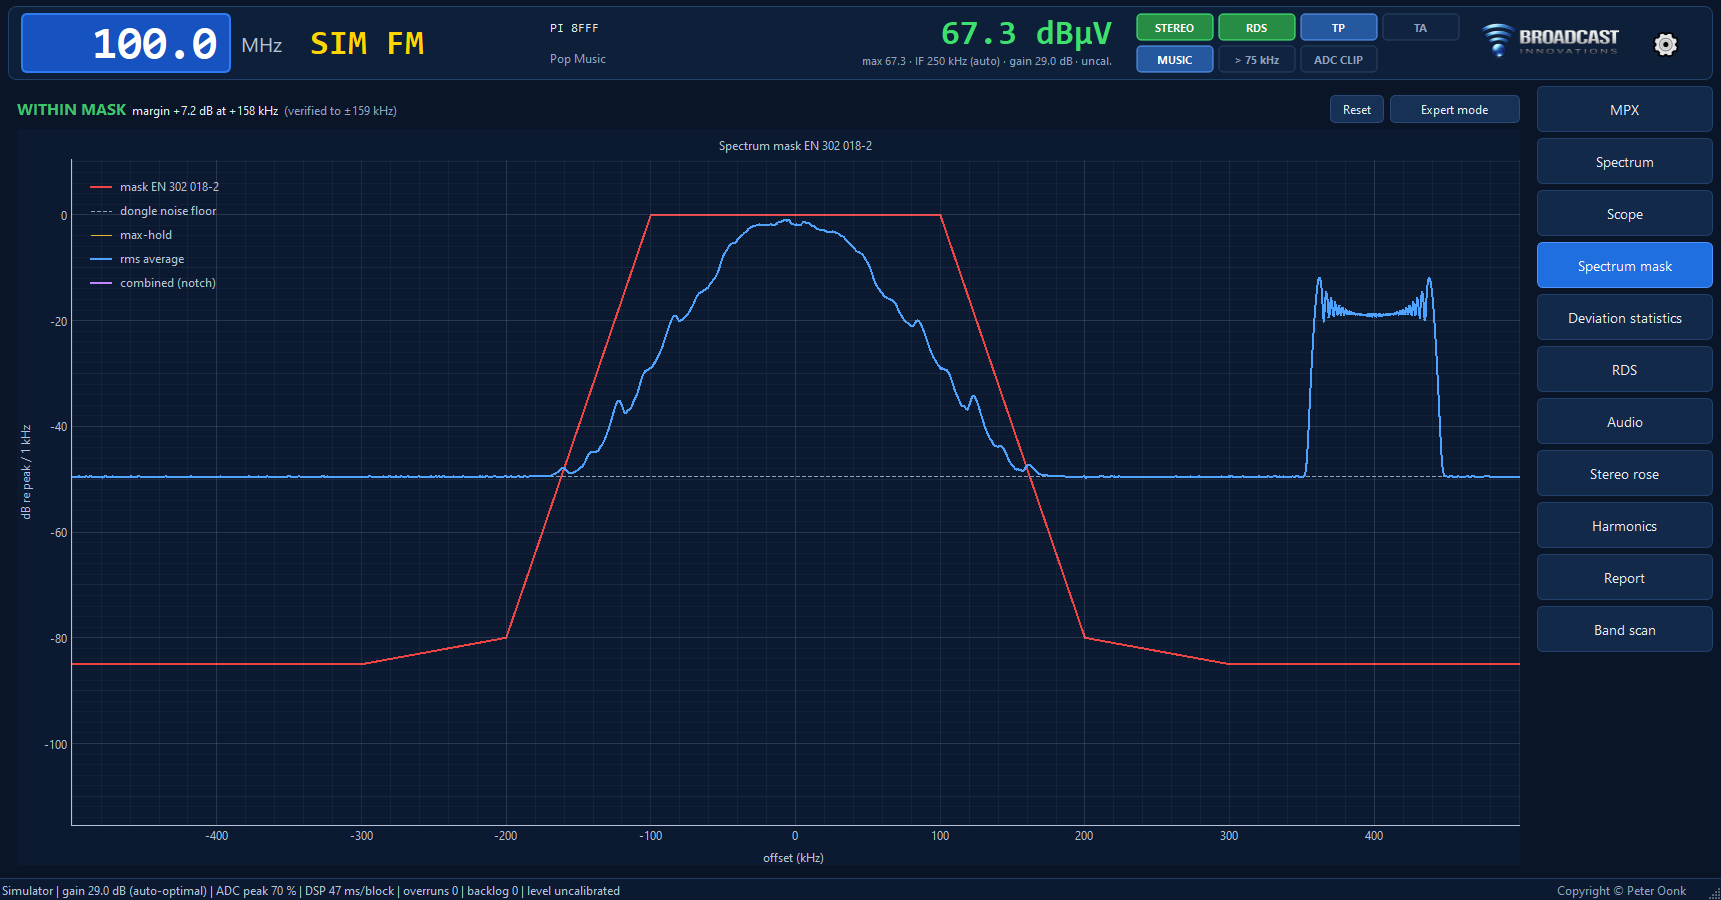1721x900 pixels.
Task: Open the Stereo rose view
Action: 1624,474
